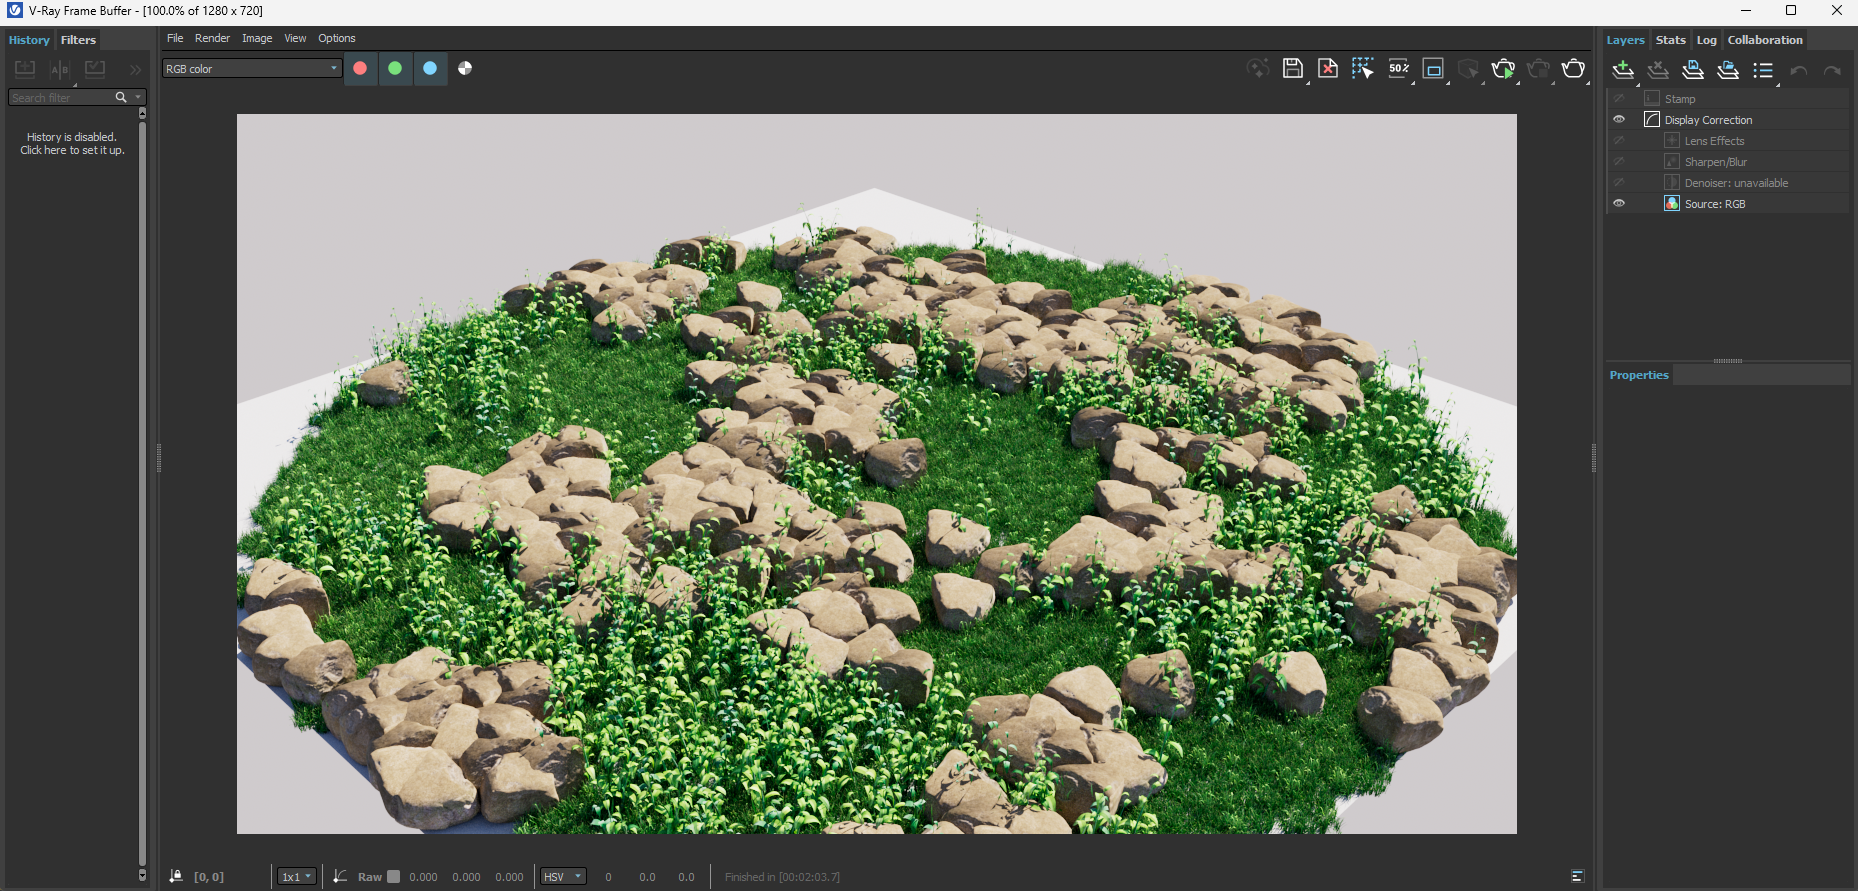This screenshot has height=891, width=1858.
Task: Open the HSV color mode dropdown
Action: tap(563, 876)
